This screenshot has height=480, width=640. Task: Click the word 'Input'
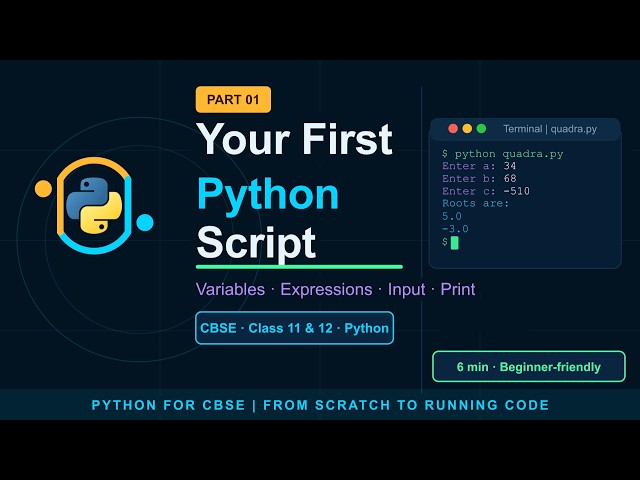pyautogui.click(x=407, y=289)
